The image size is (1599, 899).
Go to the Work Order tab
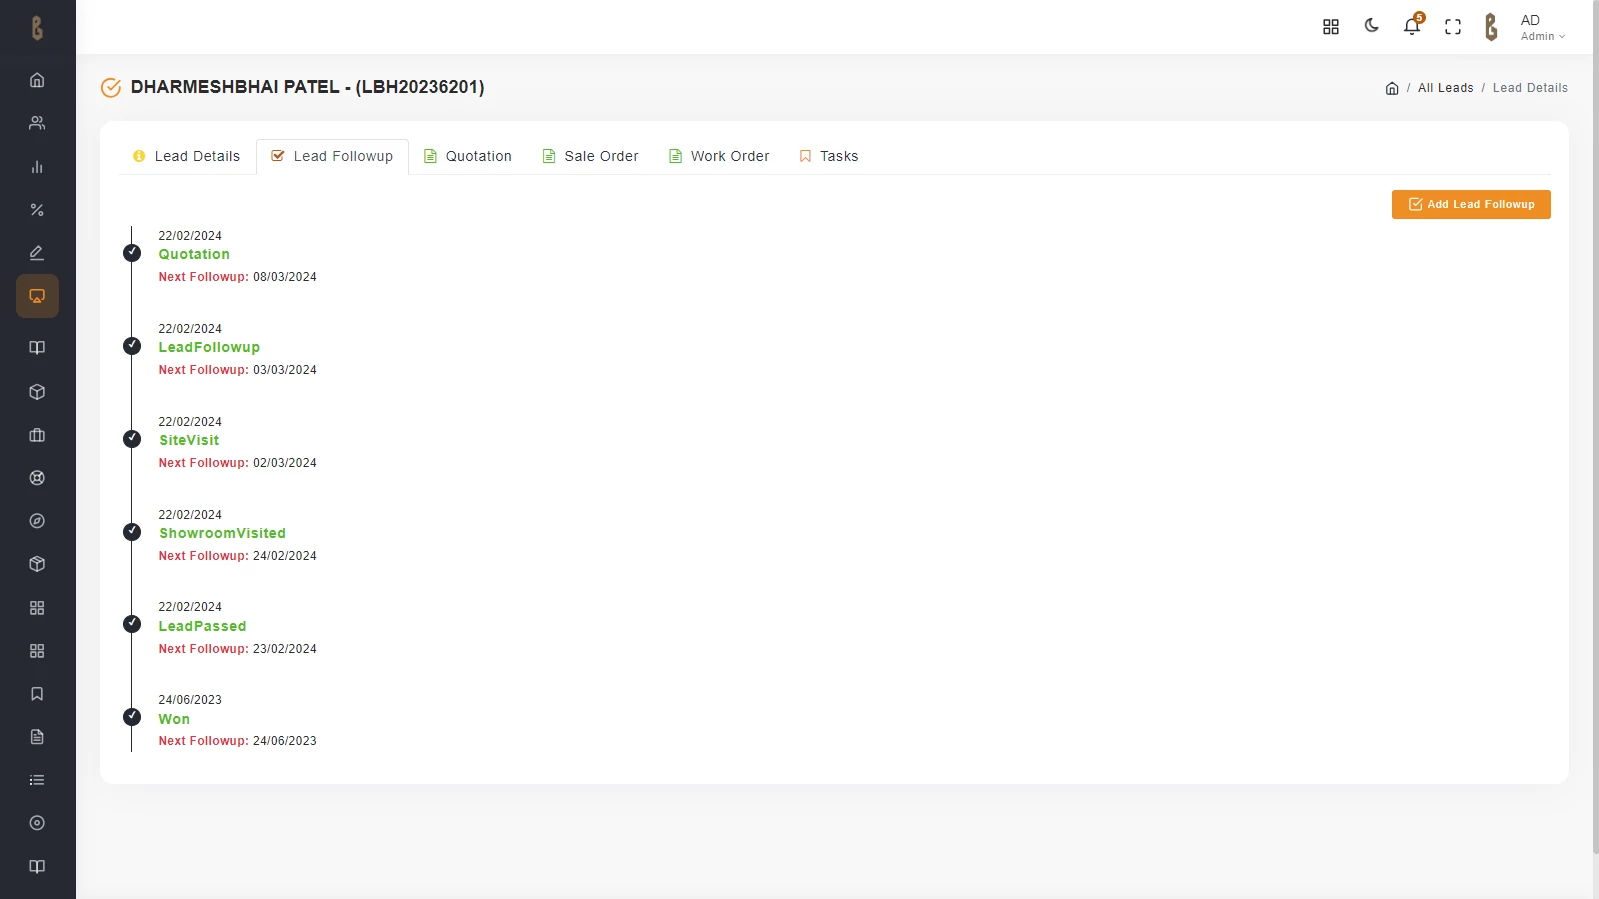coord(719,157)
